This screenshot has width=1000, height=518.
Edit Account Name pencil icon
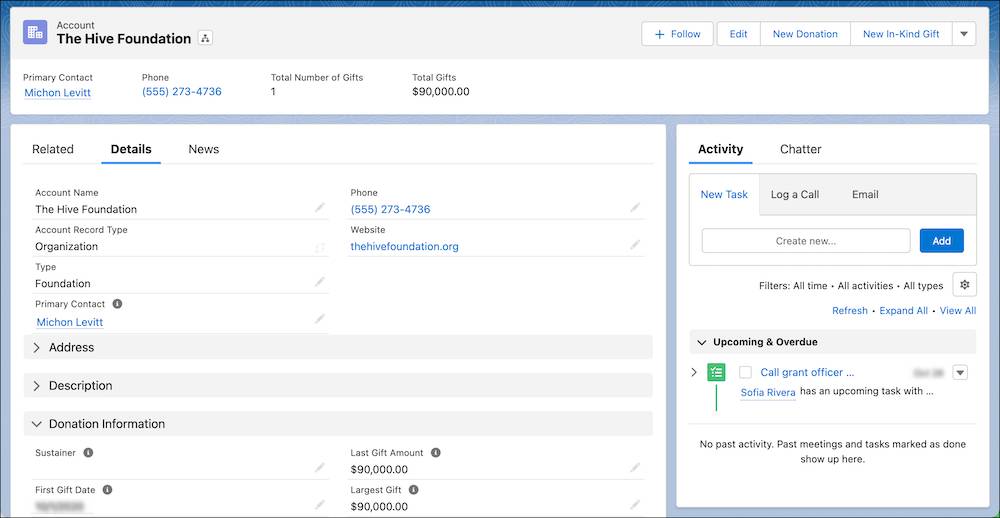[x=320, y=208]
